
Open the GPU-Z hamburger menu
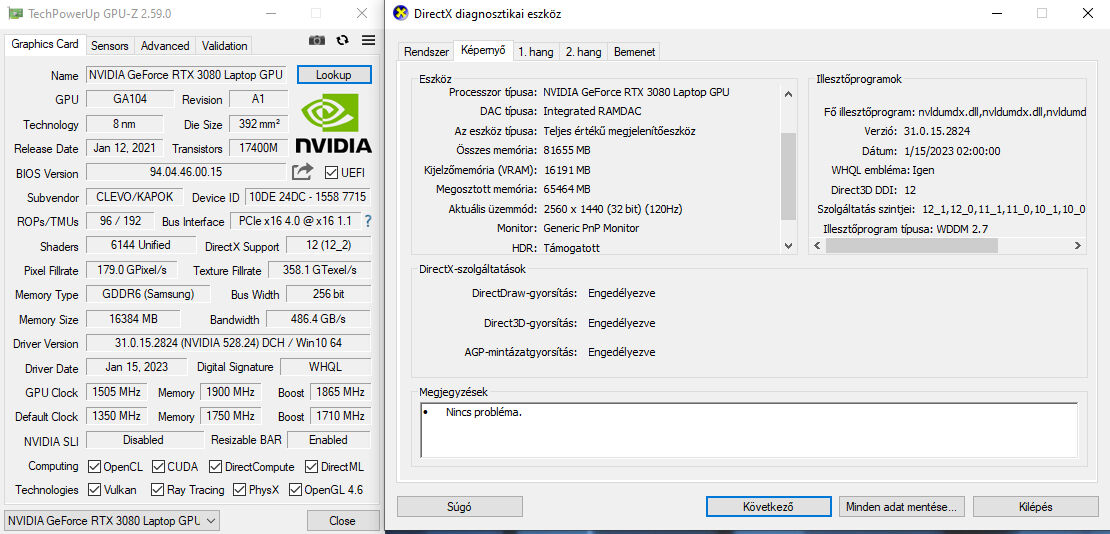368,40
